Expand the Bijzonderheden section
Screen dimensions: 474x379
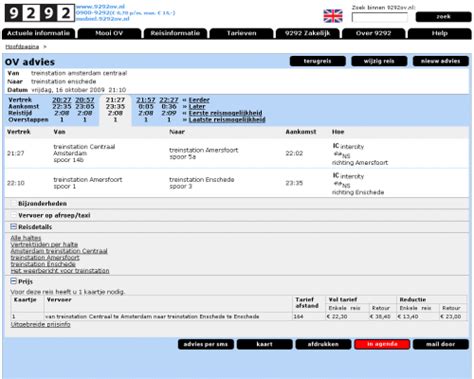tap(13, 203)
